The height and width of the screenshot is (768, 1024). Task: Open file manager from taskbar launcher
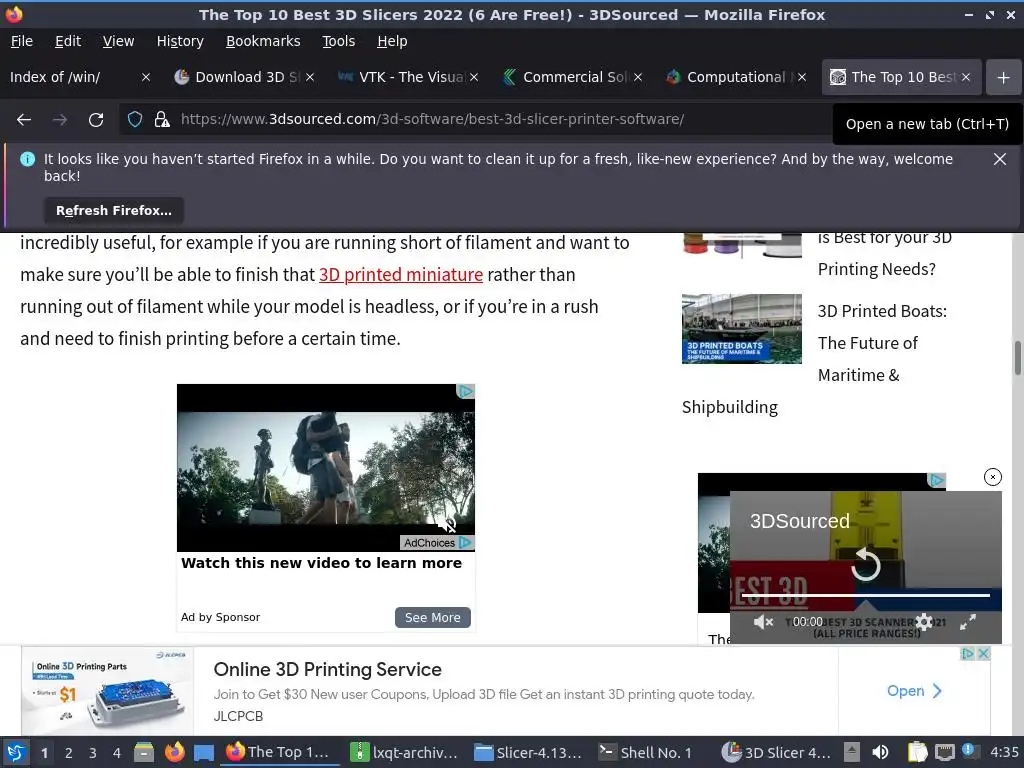144,752
